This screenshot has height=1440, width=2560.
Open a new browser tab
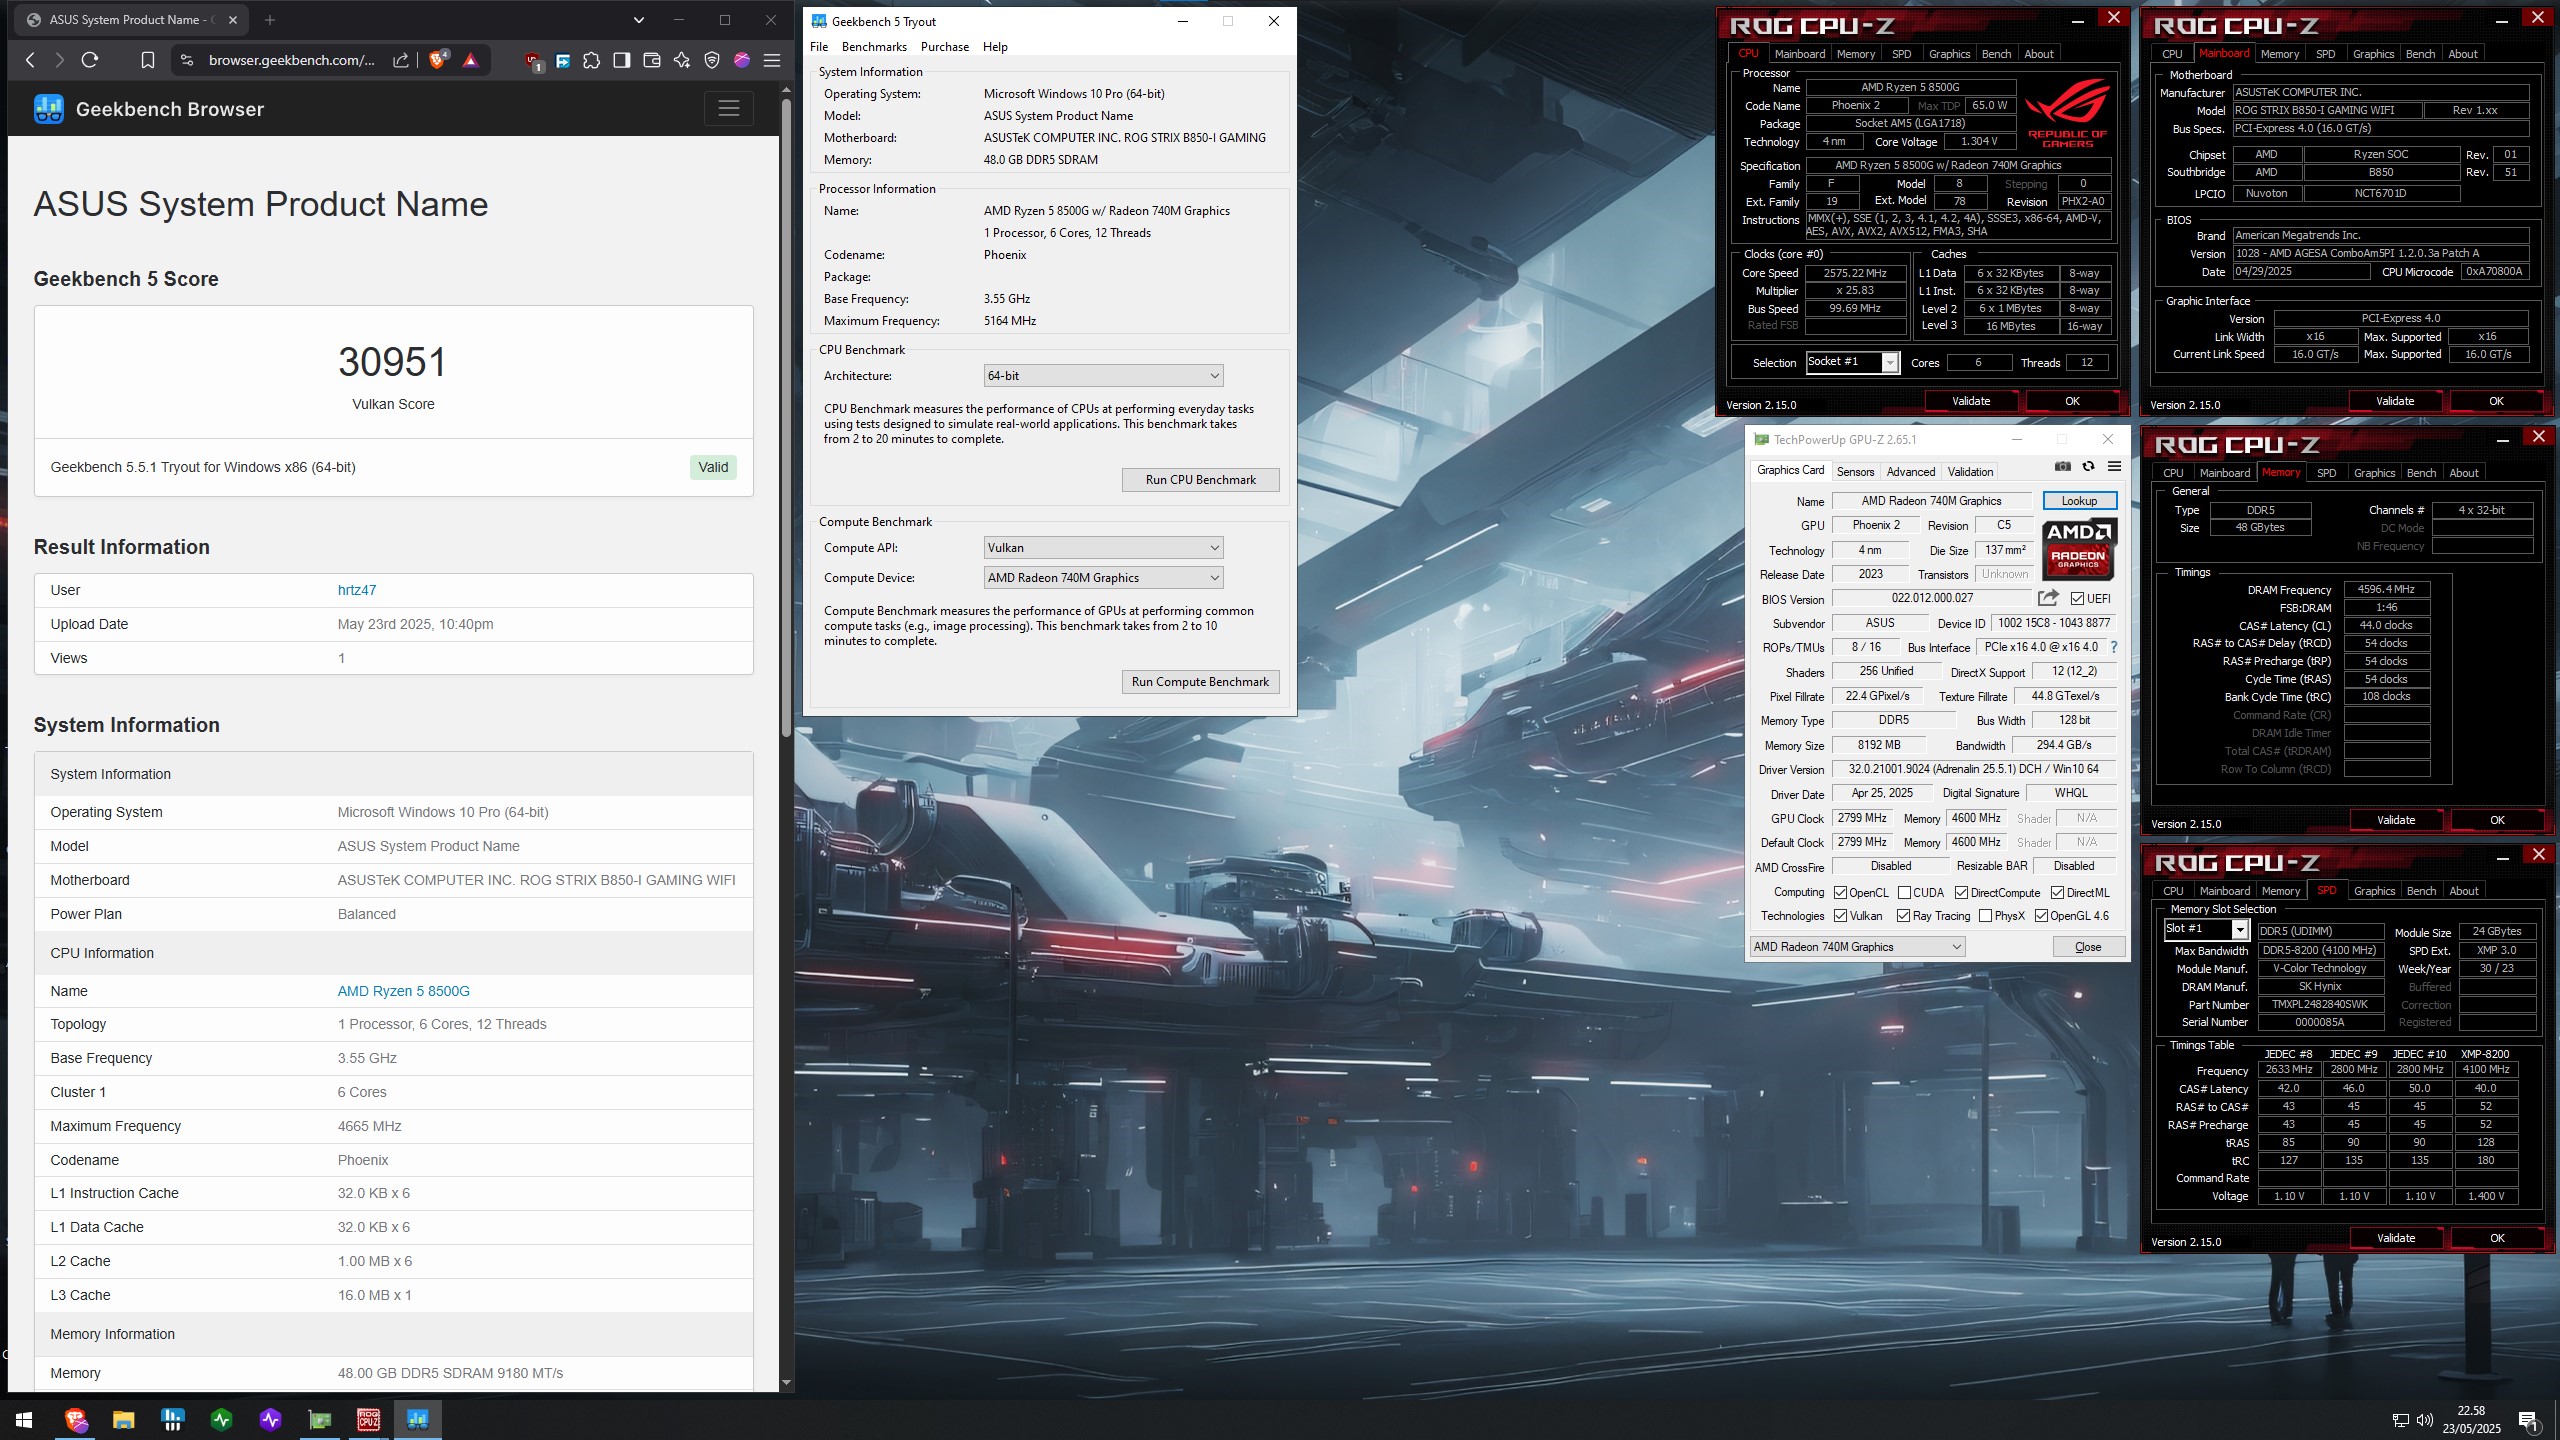click(x=269, y=19)
